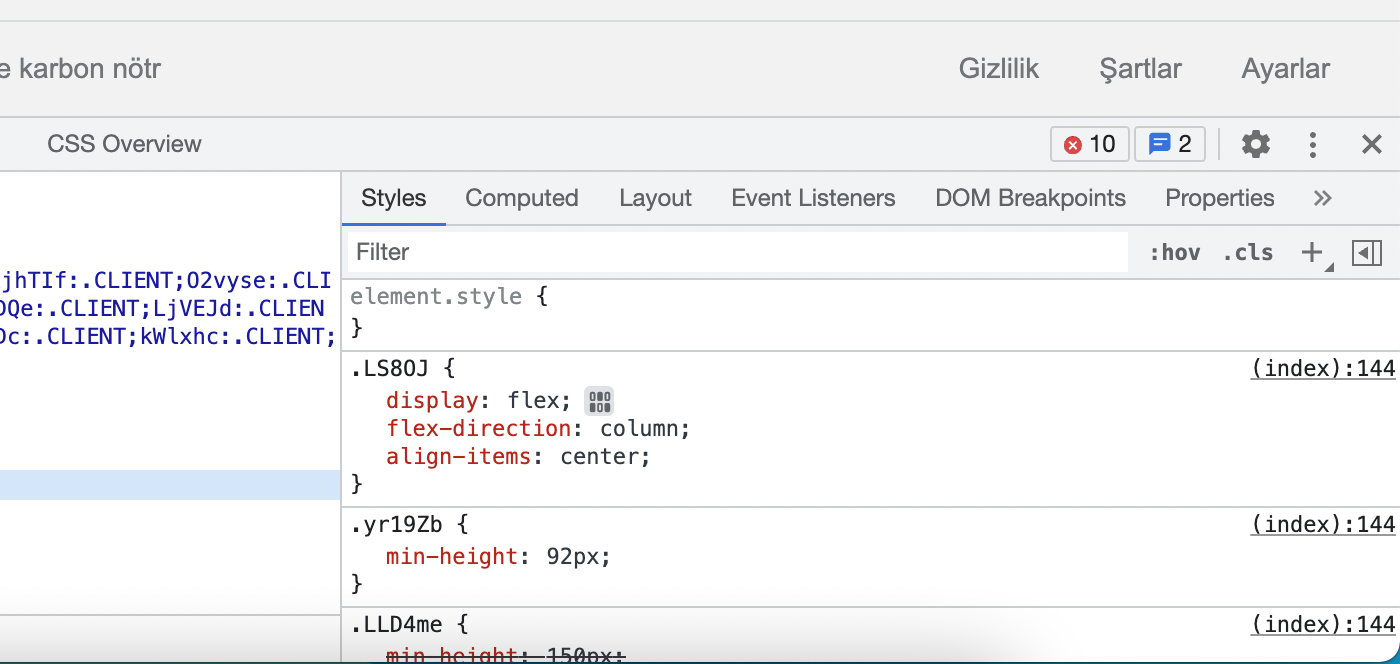Click the align-items property name
The width and height of the screenshot is (1400, 664).
point(459,457)
